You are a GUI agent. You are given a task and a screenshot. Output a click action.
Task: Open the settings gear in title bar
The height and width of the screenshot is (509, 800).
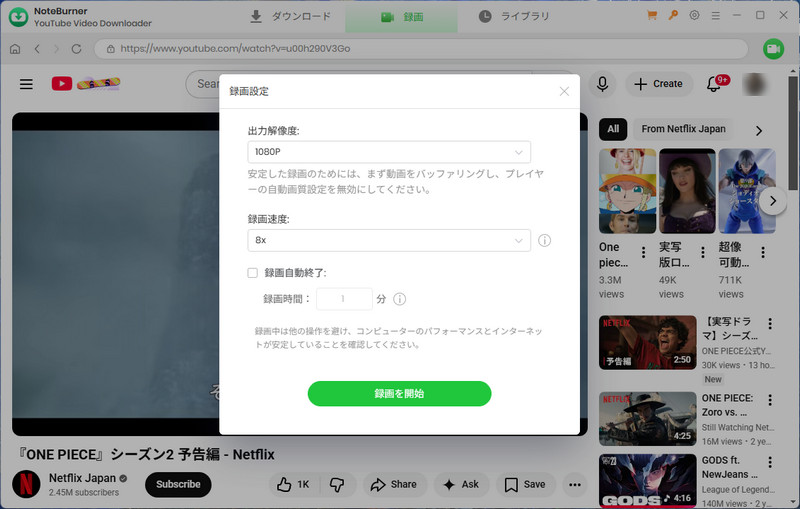(x=694, y=15)
